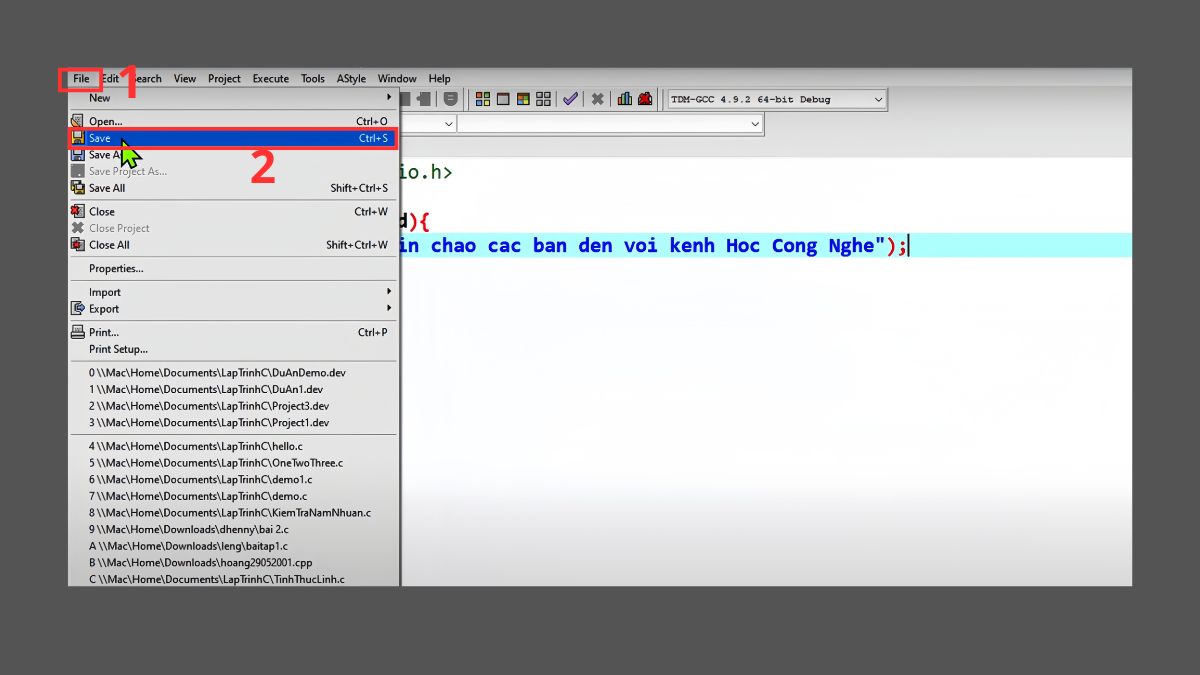
Task: Click the Save disk icon in the File menu
Action: pos(78,138)
